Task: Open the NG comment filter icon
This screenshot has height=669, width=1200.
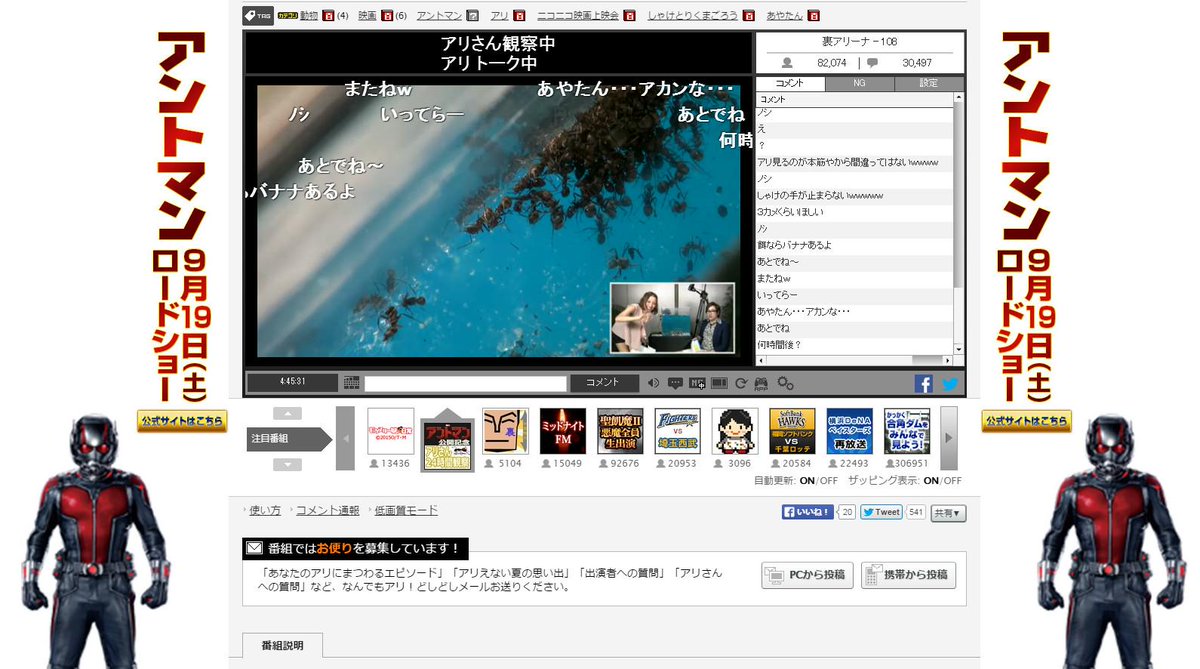Action: pos(697,382)
